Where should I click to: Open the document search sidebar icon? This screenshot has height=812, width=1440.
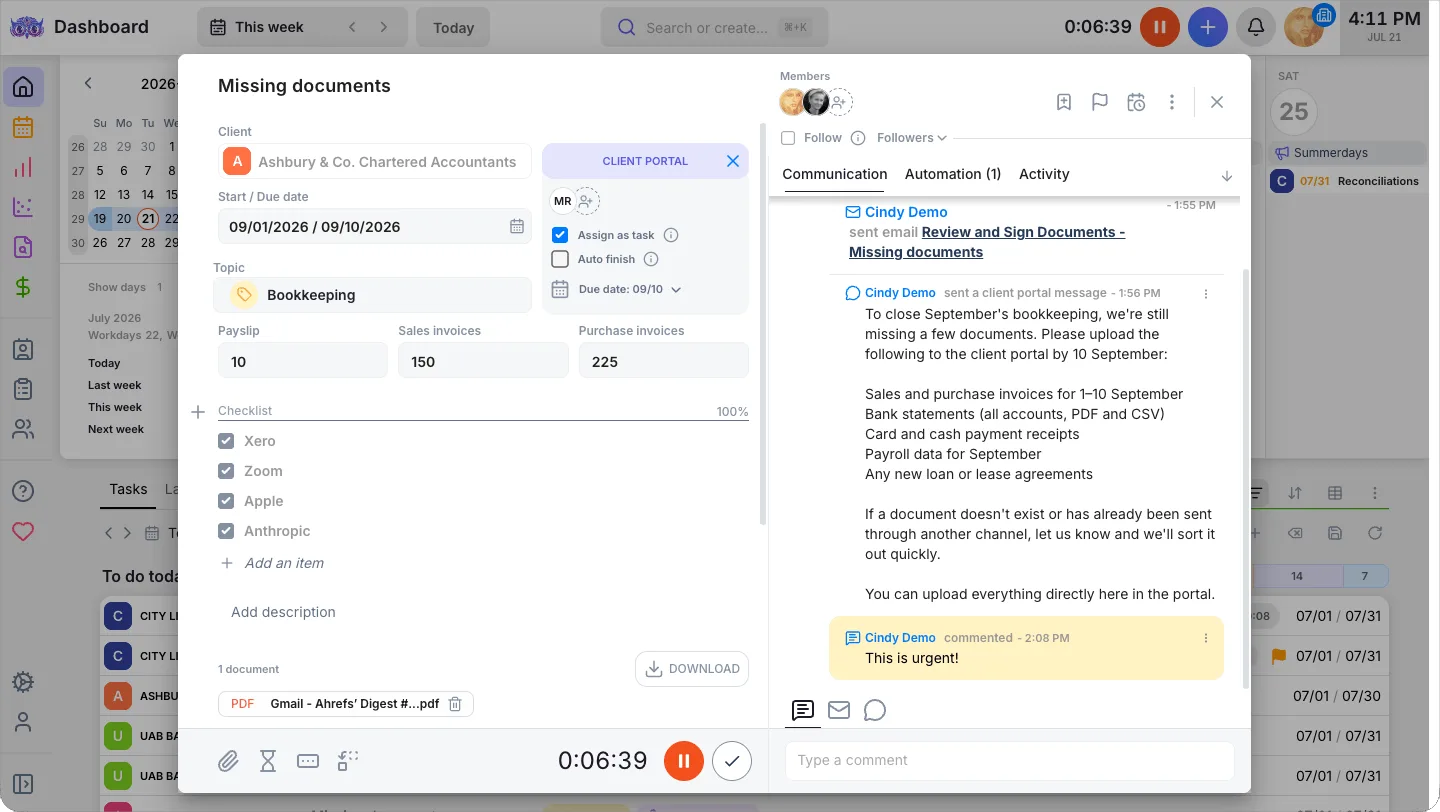(23, 247)
